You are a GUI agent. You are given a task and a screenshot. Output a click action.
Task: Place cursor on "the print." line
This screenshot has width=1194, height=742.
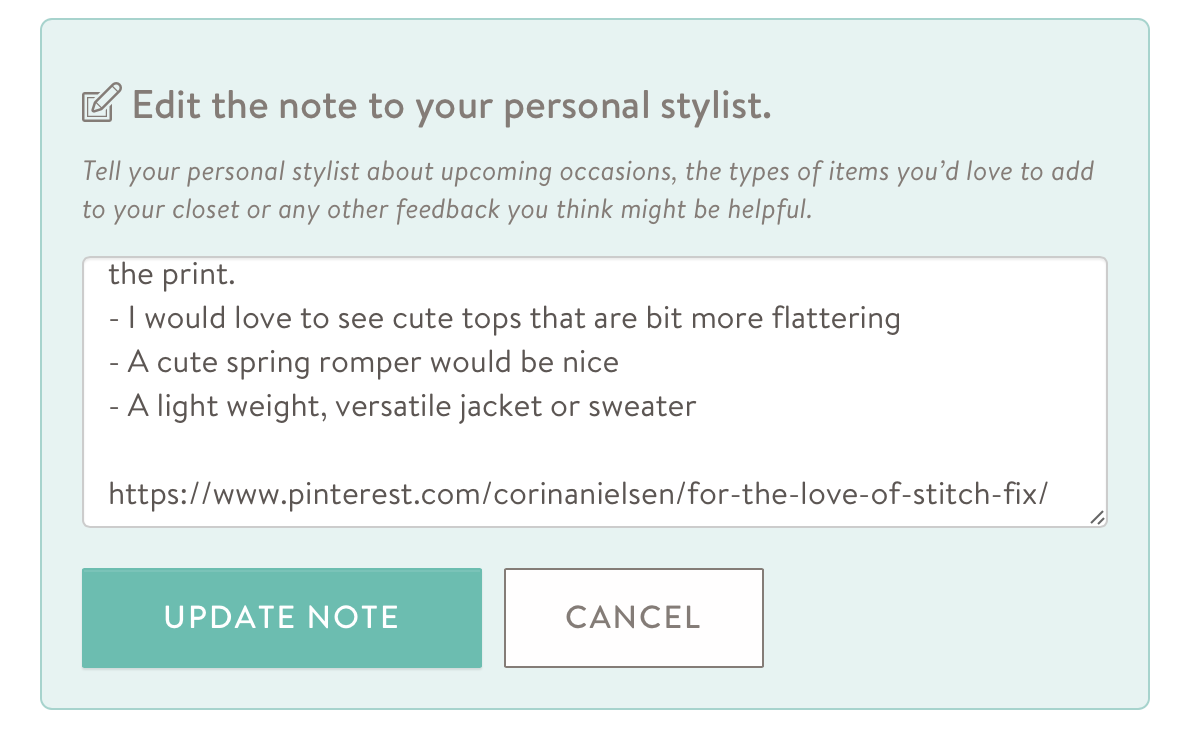tap(171, 274)
